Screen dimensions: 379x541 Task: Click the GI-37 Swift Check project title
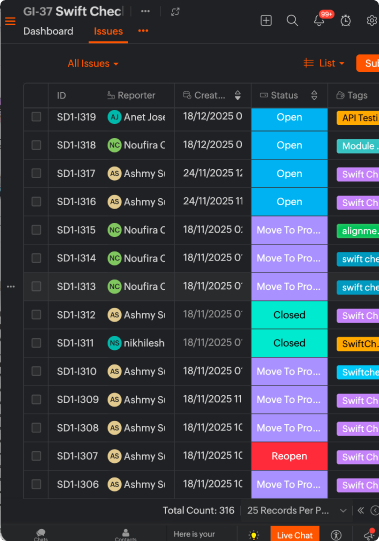click(73, 11)
